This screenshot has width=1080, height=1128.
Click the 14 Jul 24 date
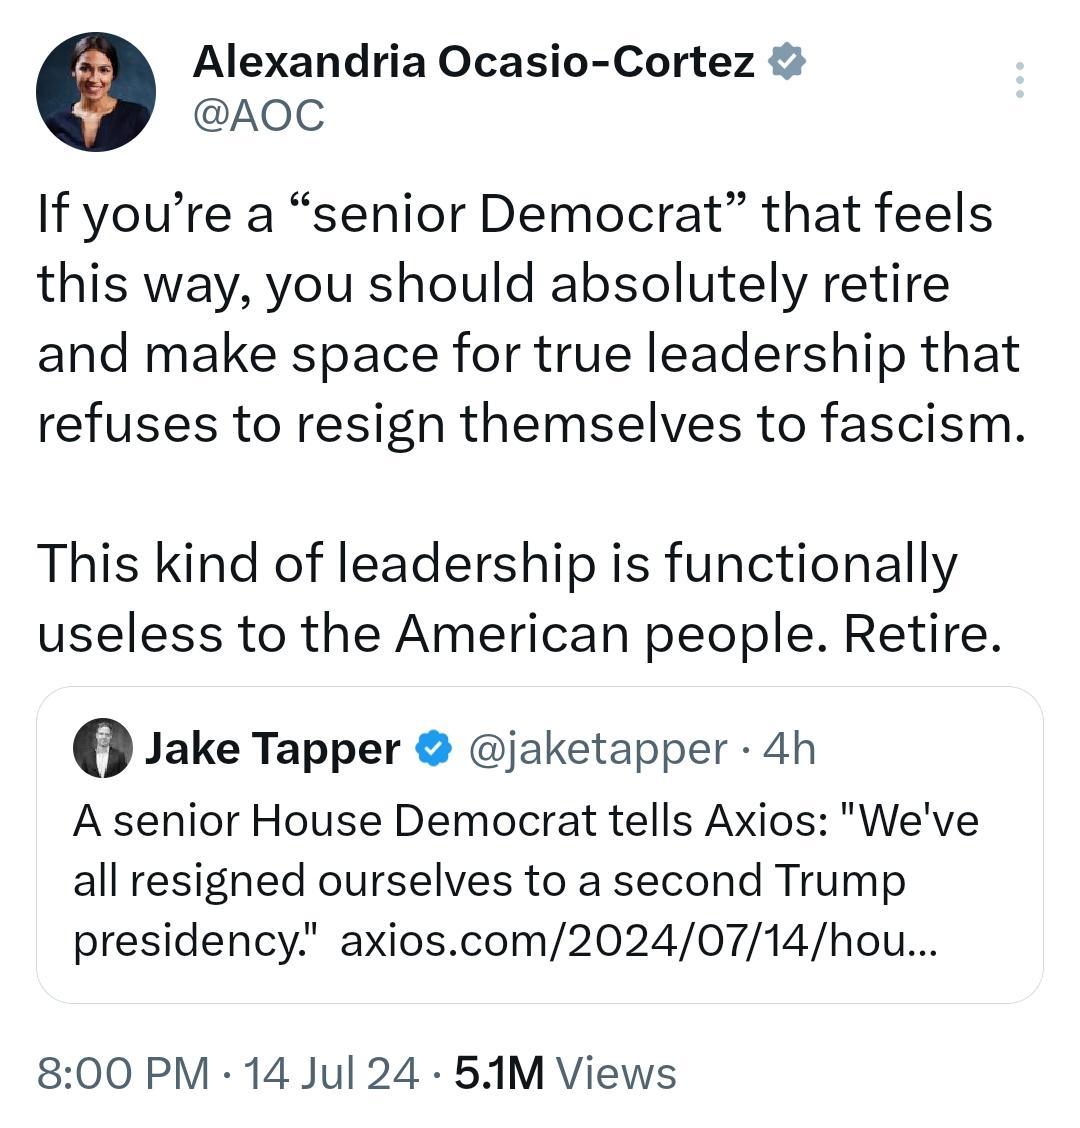[331, 1073]
